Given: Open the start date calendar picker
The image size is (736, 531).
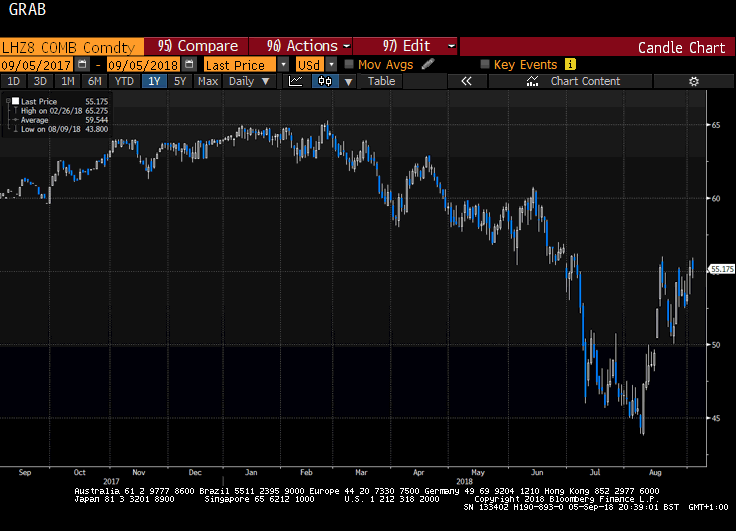Looking at the screenshot, I should coord(82,64).
